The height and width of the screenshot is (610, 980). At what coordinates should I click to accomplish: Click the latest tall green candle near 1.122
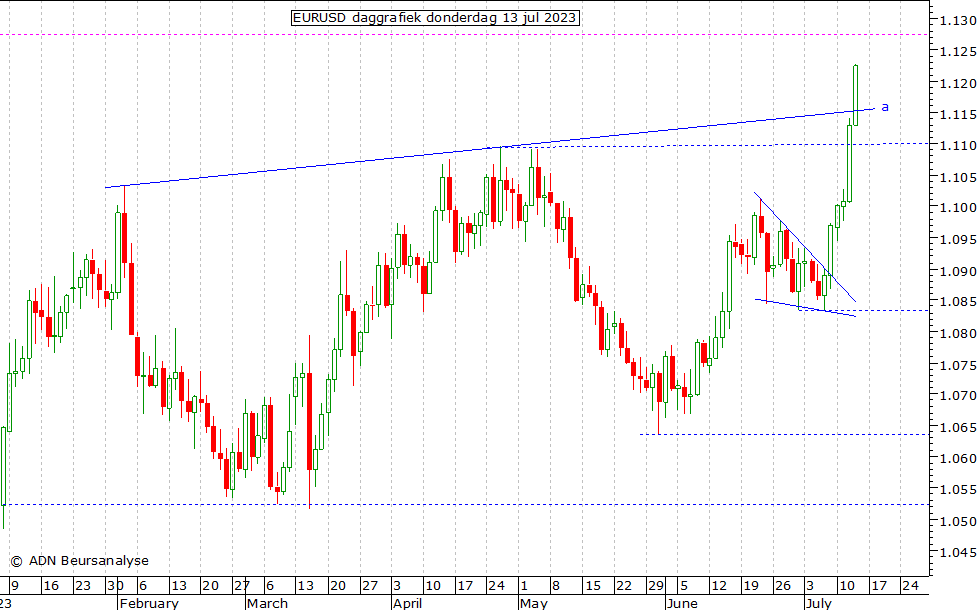click(x=855, y=95)
